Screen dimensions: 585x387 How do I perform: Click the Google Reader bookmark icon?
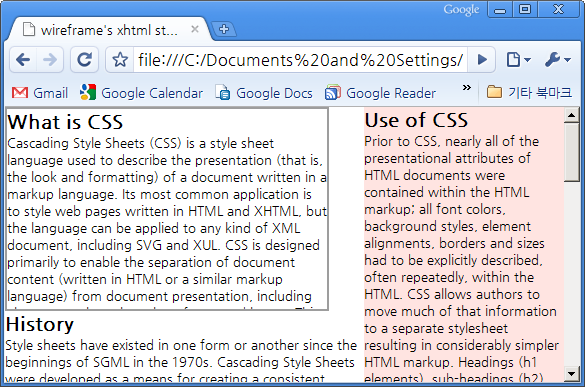point(332,93)
